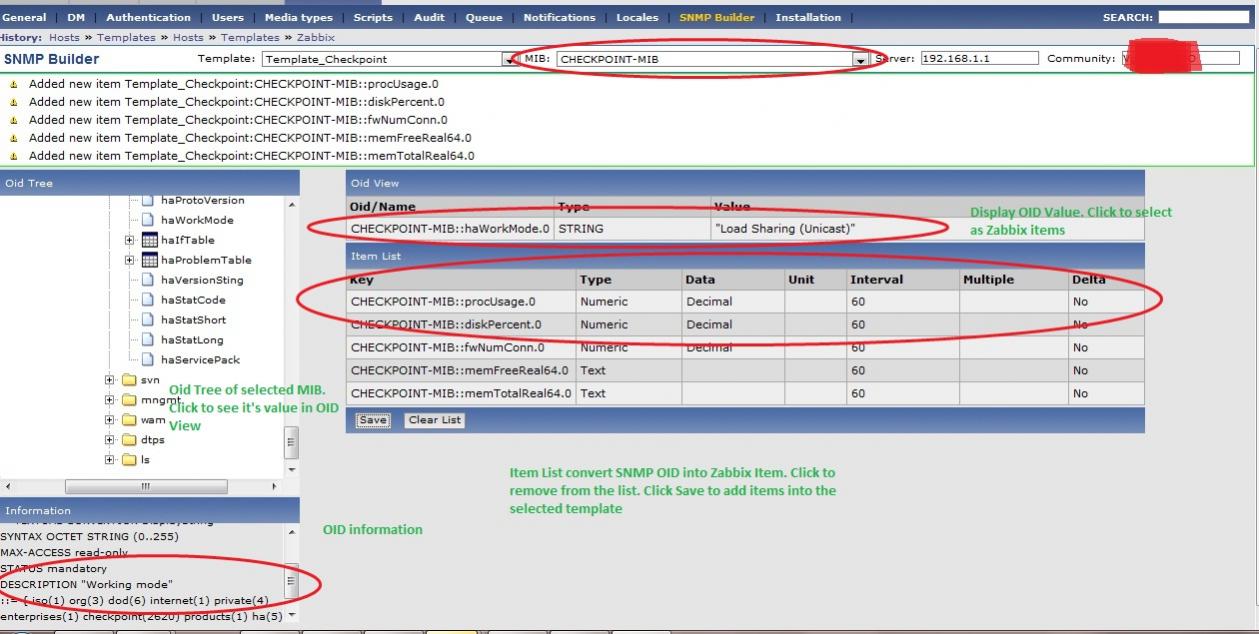Expand the mngmt folder node
1259x634 pixels.
[x=110, y=400]
